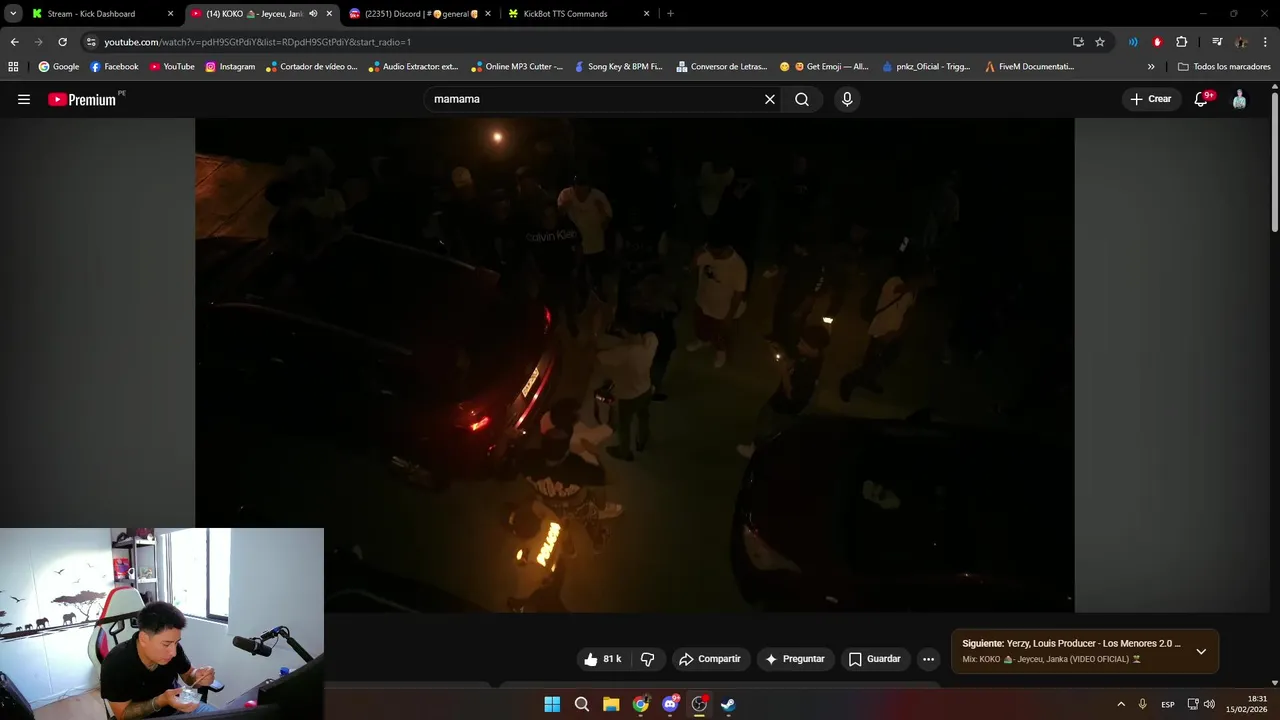Viewport: 1280px width, 720px height.
Task: Open the Crear create menu
Action: point(1150,99)
